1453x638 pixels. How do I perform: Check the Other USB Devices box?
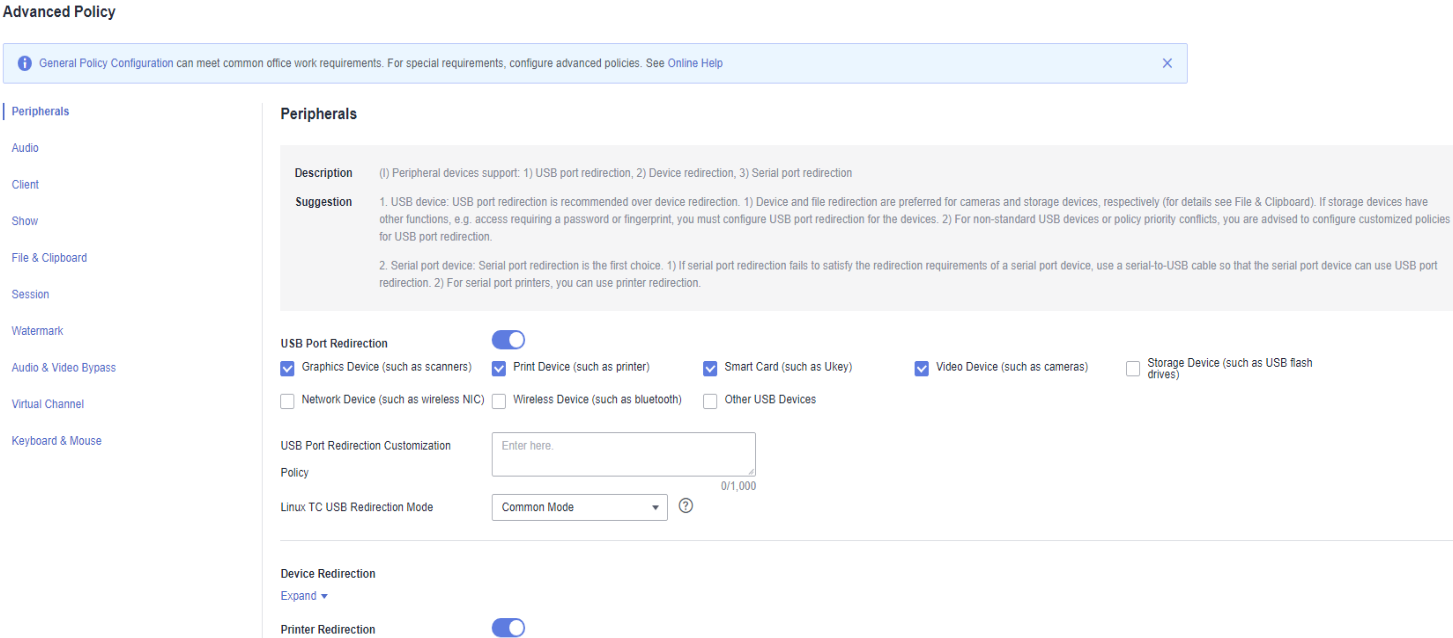(x=710, y=401)
